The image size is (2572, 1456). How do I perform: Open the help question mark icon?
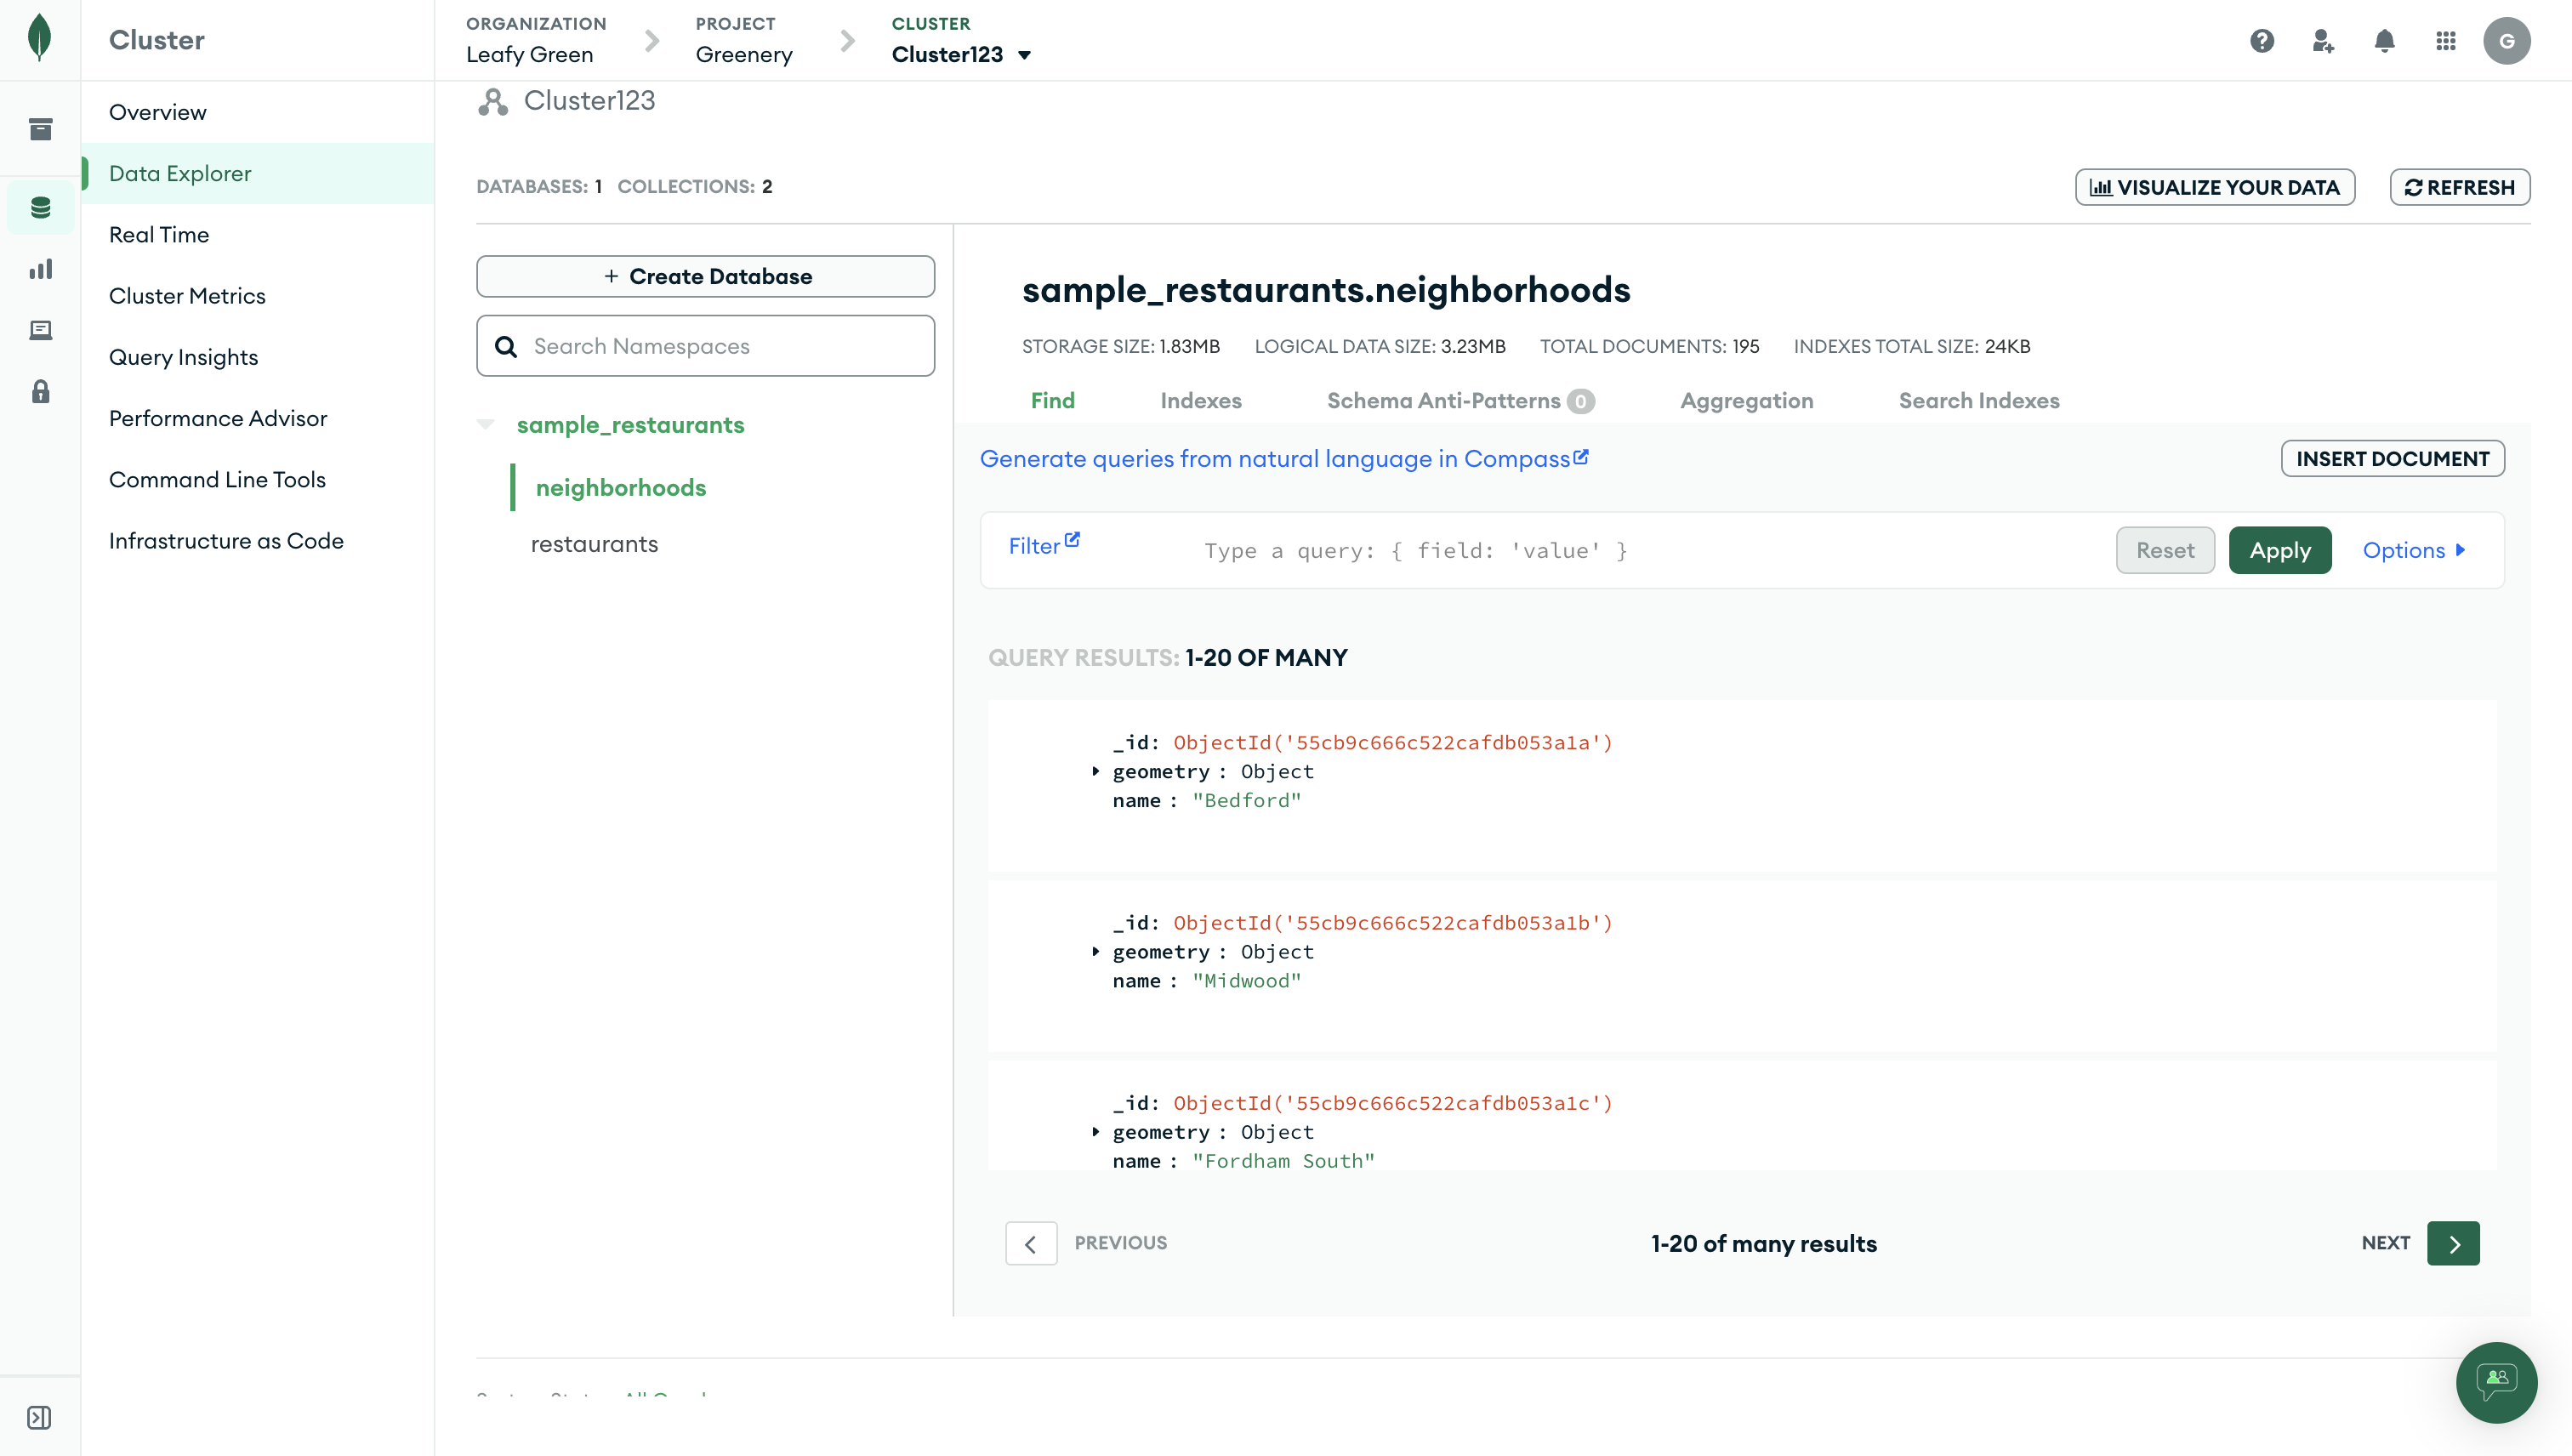pyautogui.click(x=2262, y=40)
